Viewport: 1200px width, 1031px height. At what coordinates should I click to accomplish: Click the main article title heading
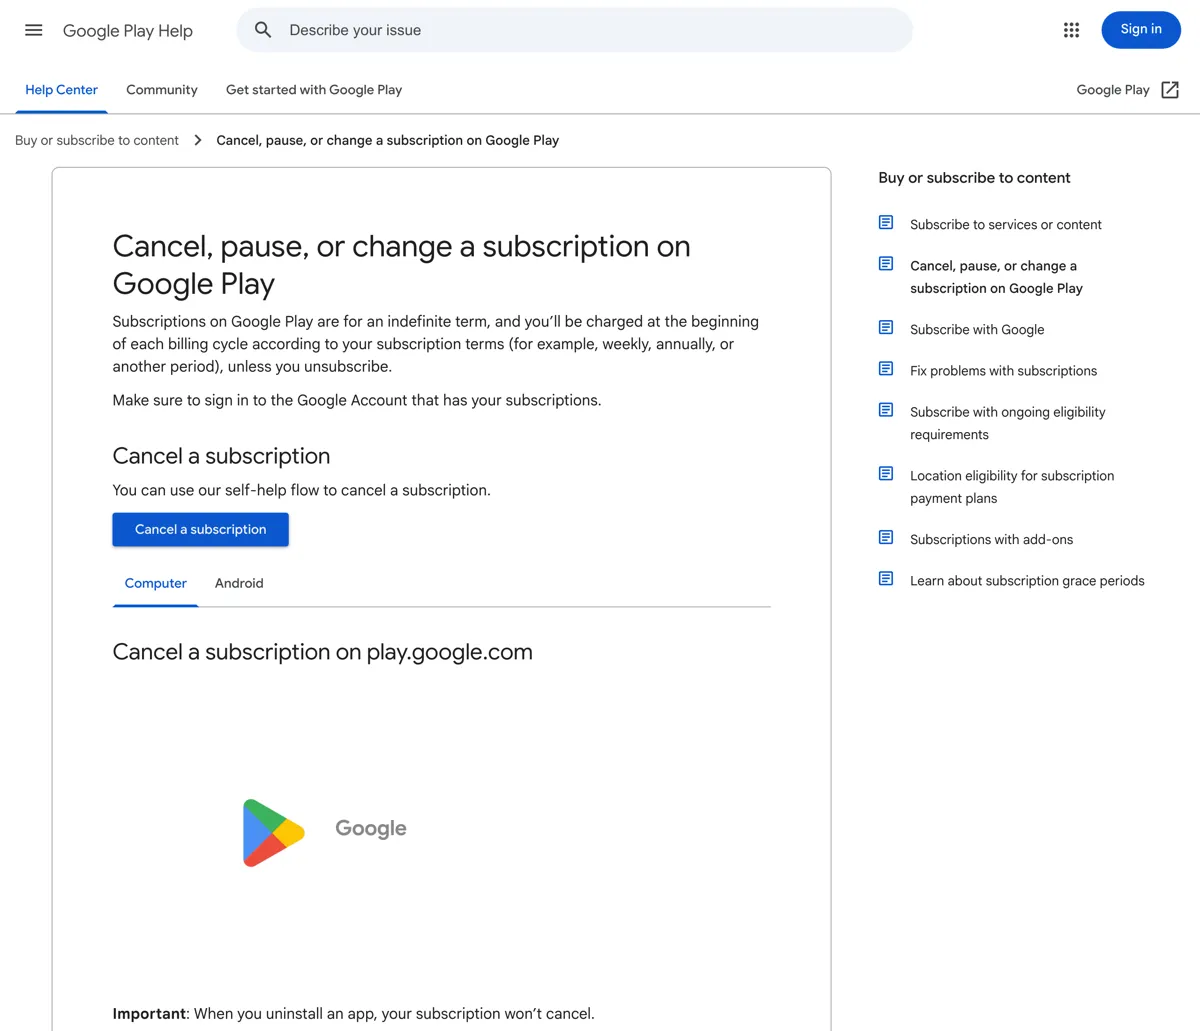pos(401,265)
